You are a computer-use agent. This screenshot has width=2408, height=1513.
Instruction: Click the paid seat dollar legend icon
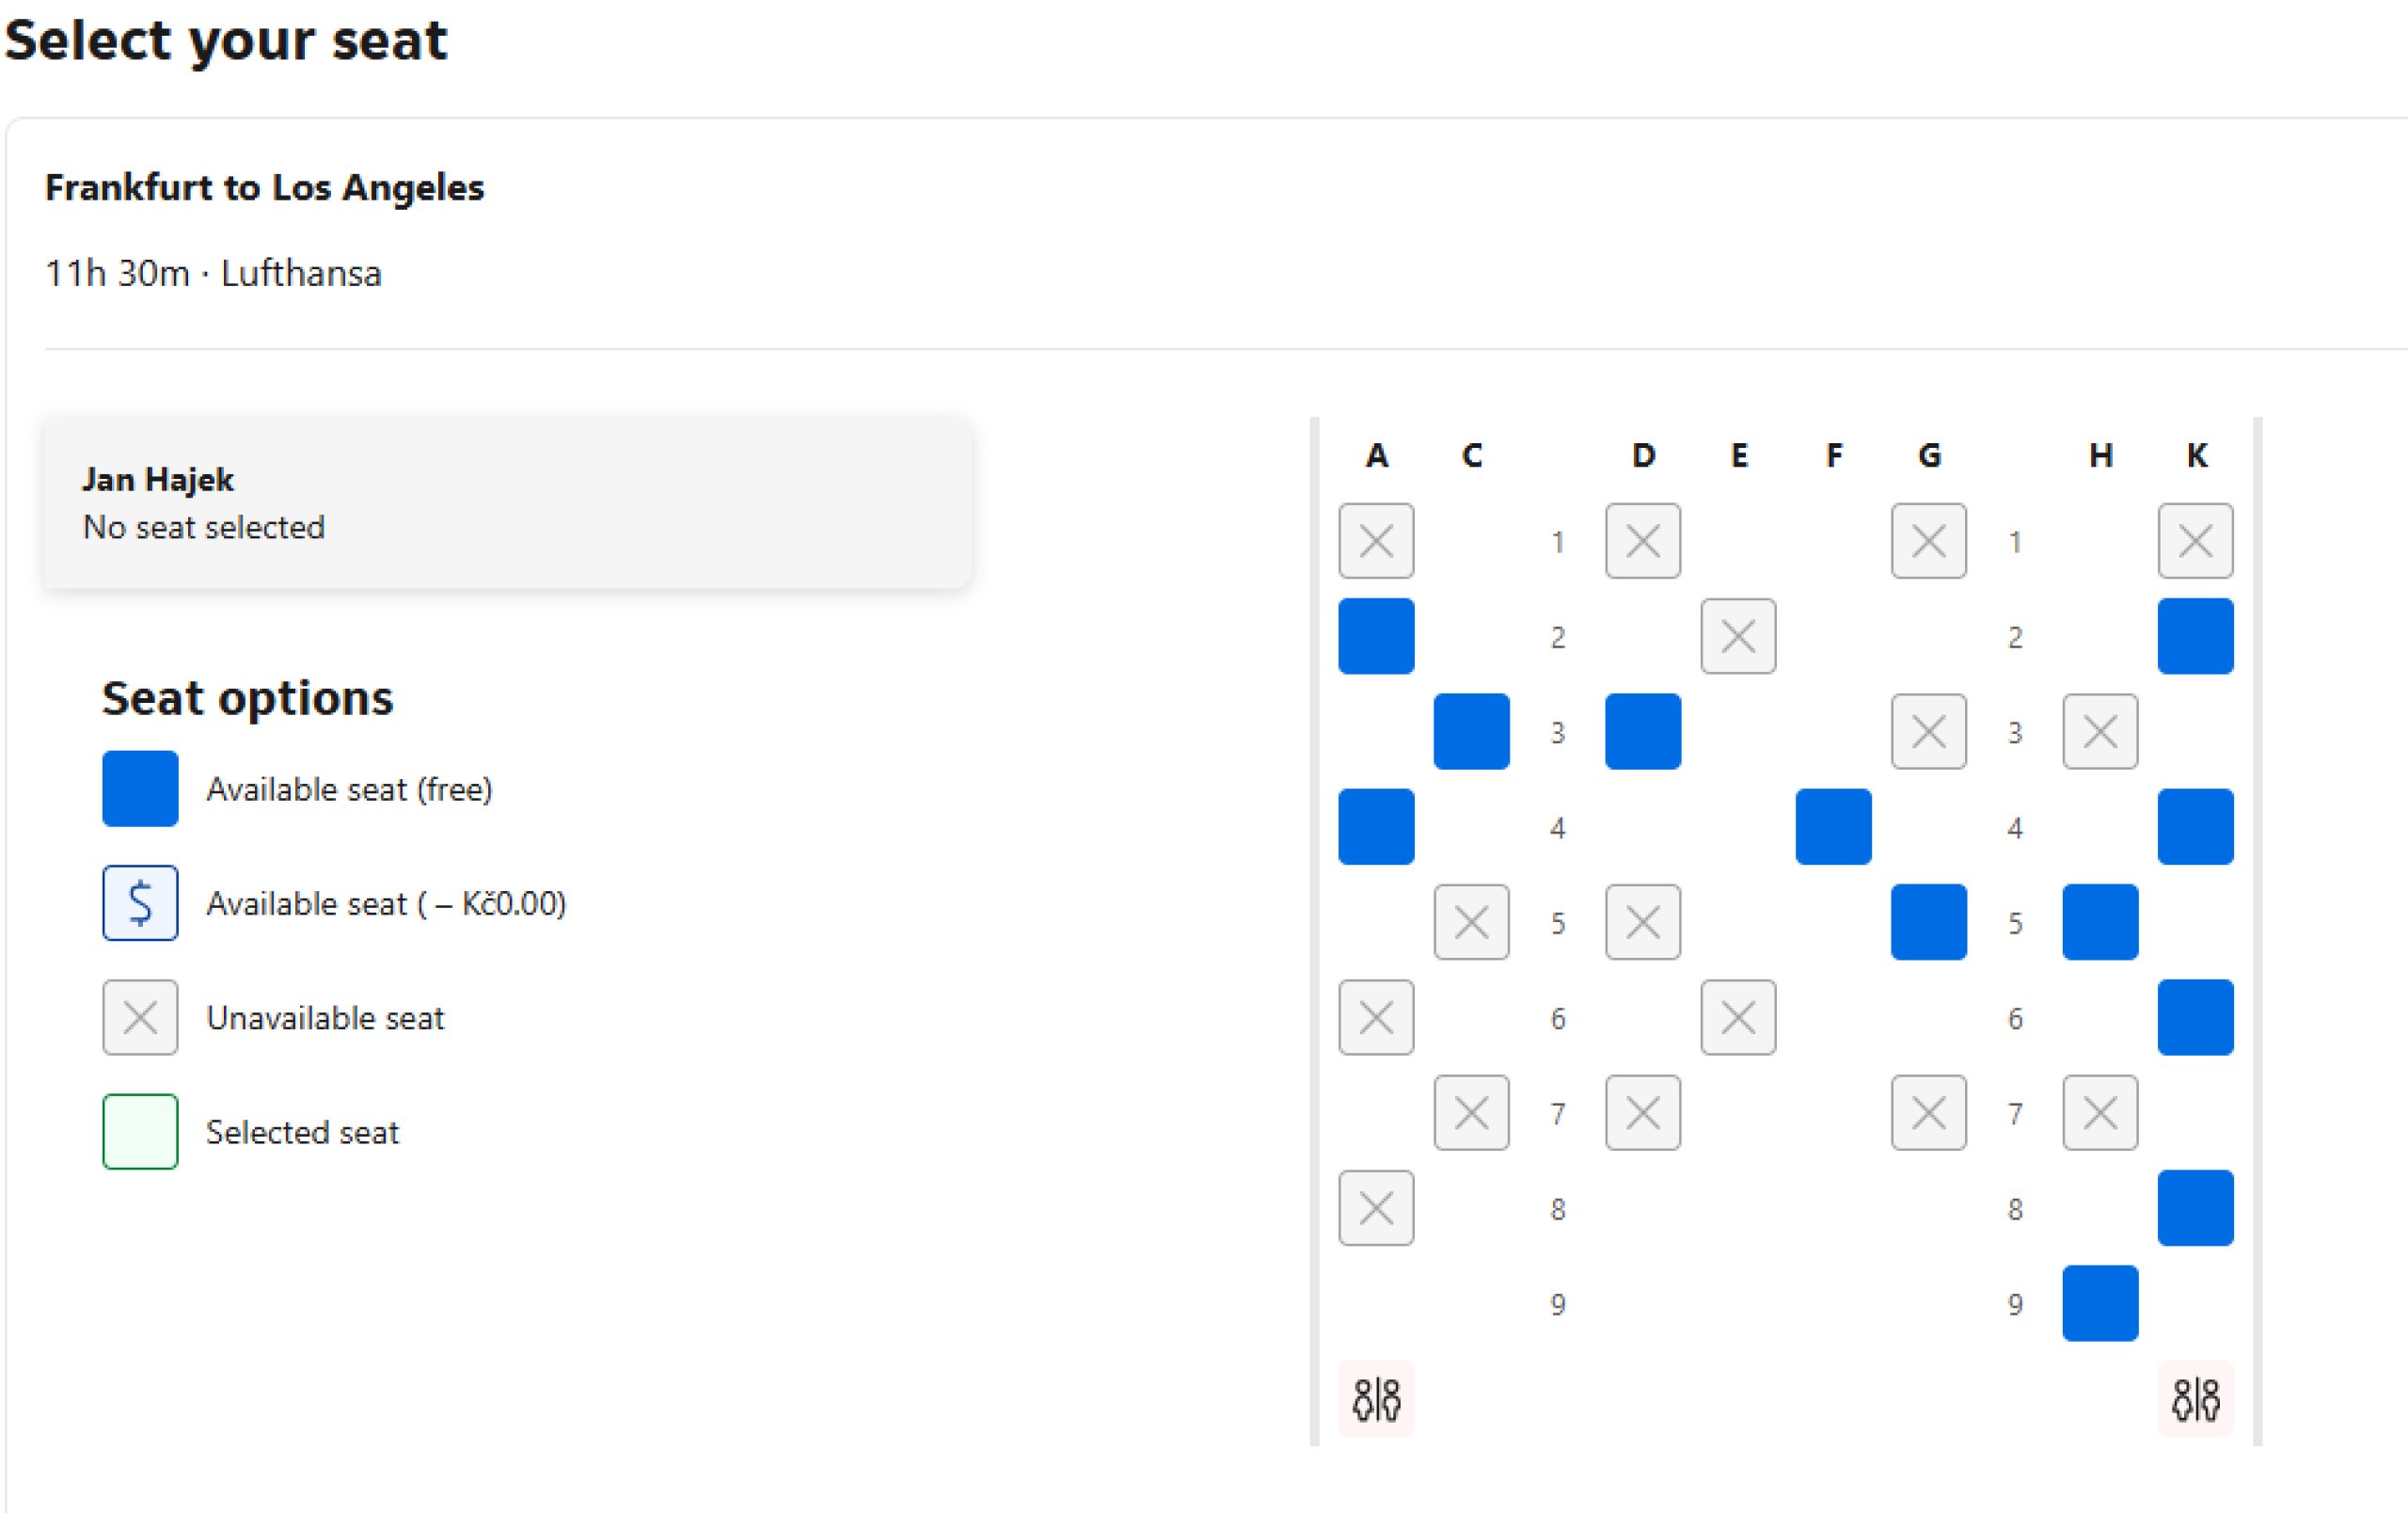point(140,903)
